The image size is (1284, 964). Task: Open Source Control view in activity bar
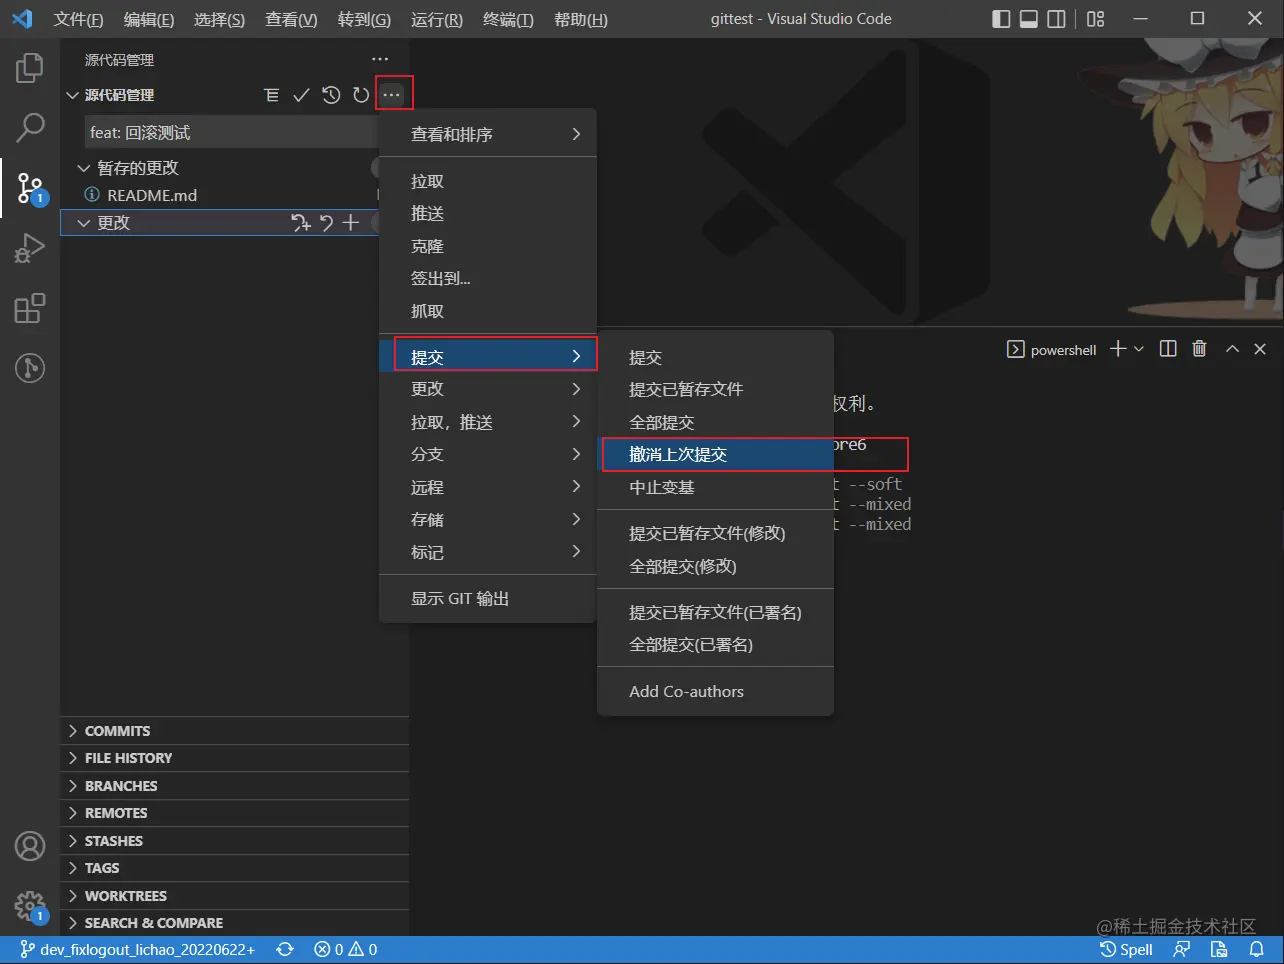30,187
